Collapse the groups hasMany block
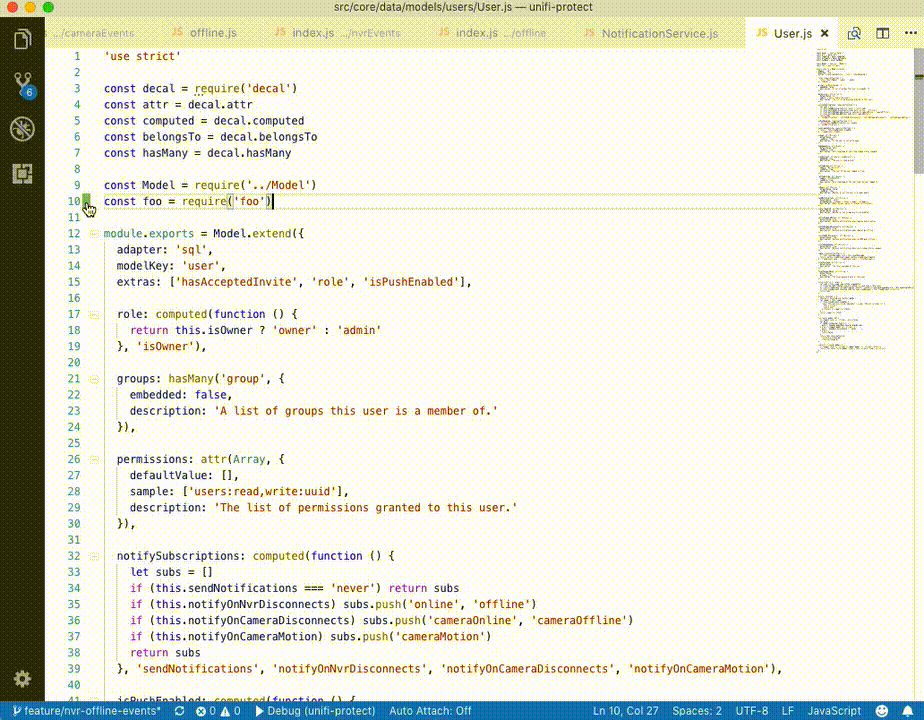The image size is (924, 720). click(92, 378)
